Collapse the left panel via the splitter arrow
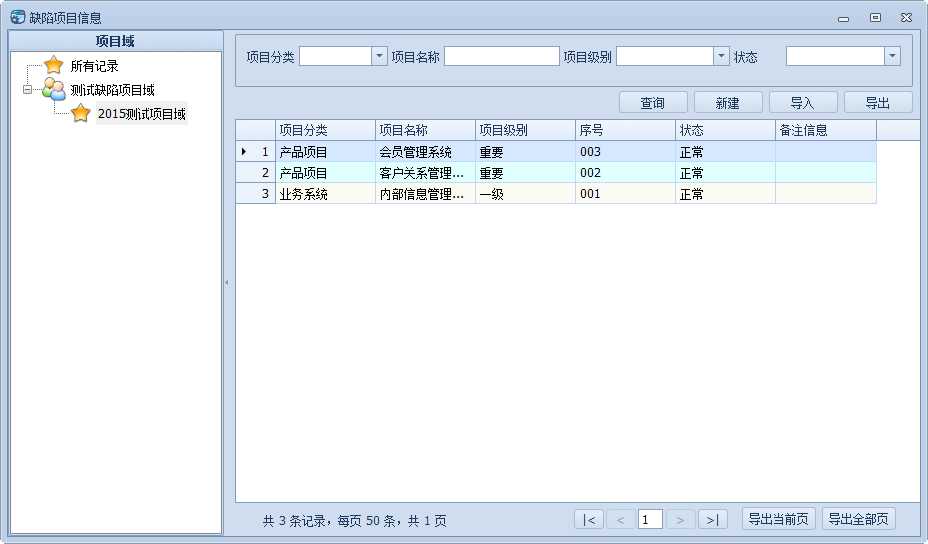The height and width of the screenshot is (544, 928). click(x=227, y=282)
